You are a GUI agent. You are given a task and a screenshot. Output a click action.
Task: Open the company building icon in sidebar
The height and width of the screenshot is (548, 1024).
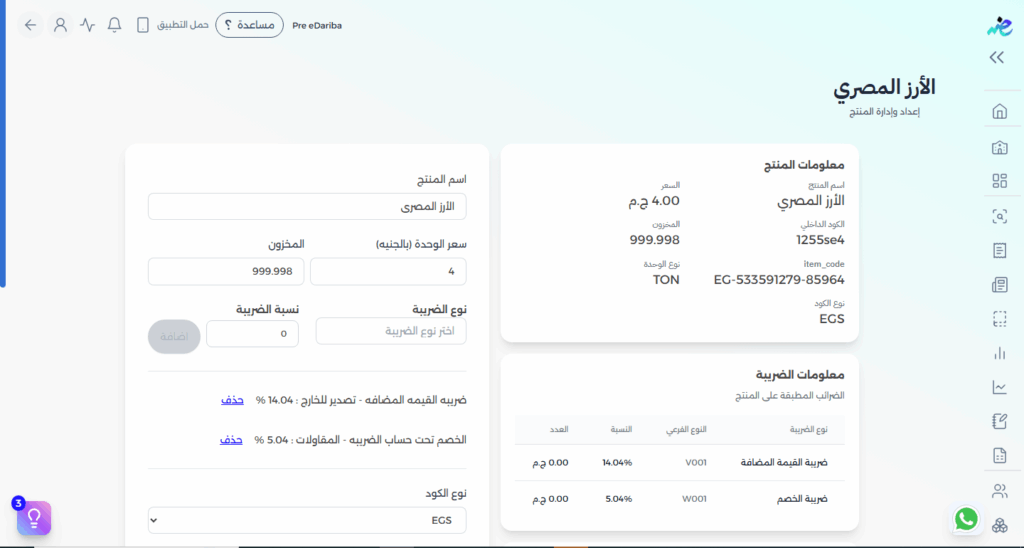[1000, 147]
